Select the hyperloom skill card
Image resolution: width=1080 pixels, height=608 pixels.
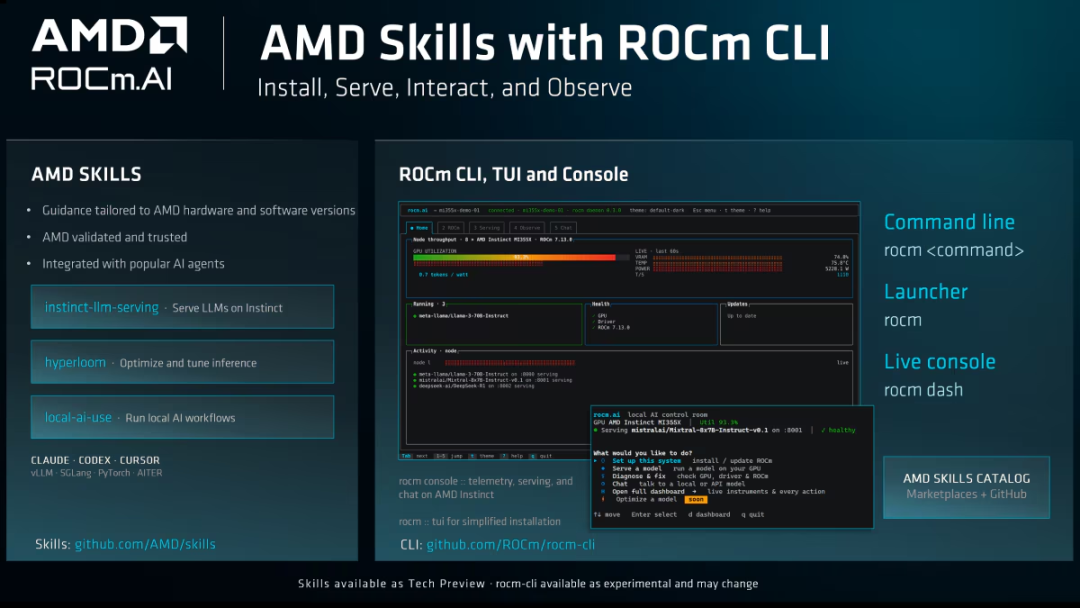click(x=183, y=362)
